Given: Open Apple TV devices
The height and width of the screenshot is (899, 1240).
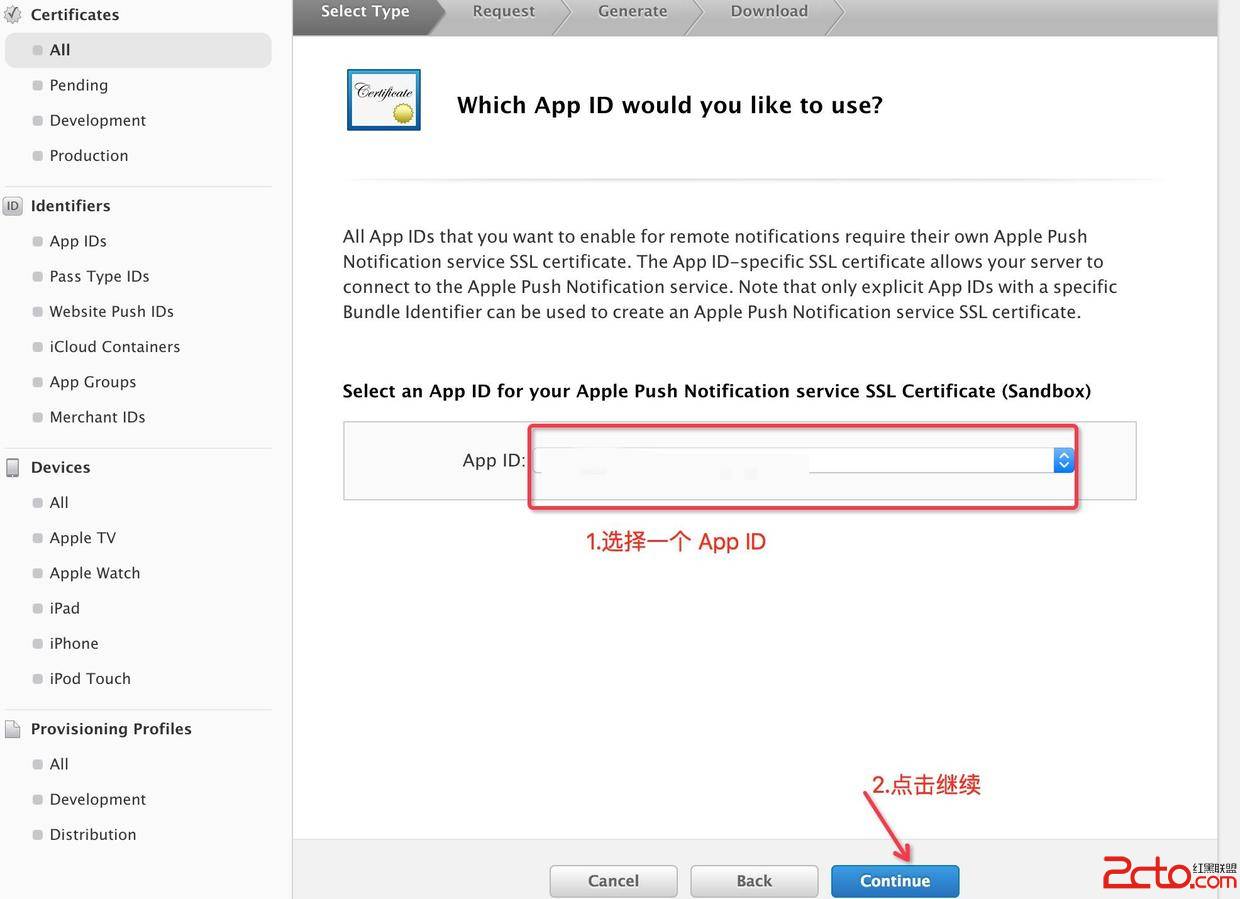Looking at the screenshot, I should pyautogui.click(x=82, y=538).
